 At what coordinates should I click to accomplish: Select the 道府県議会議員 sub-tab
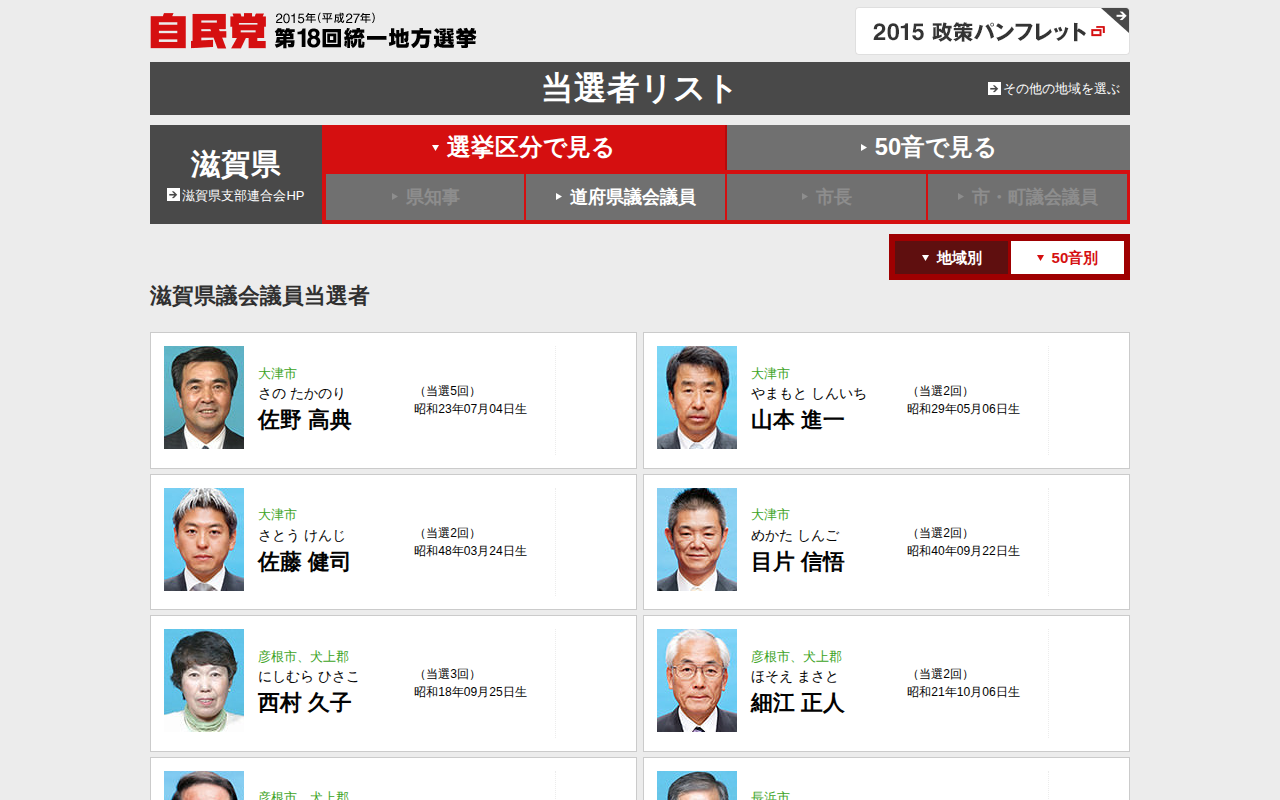(x=625, y=197)
